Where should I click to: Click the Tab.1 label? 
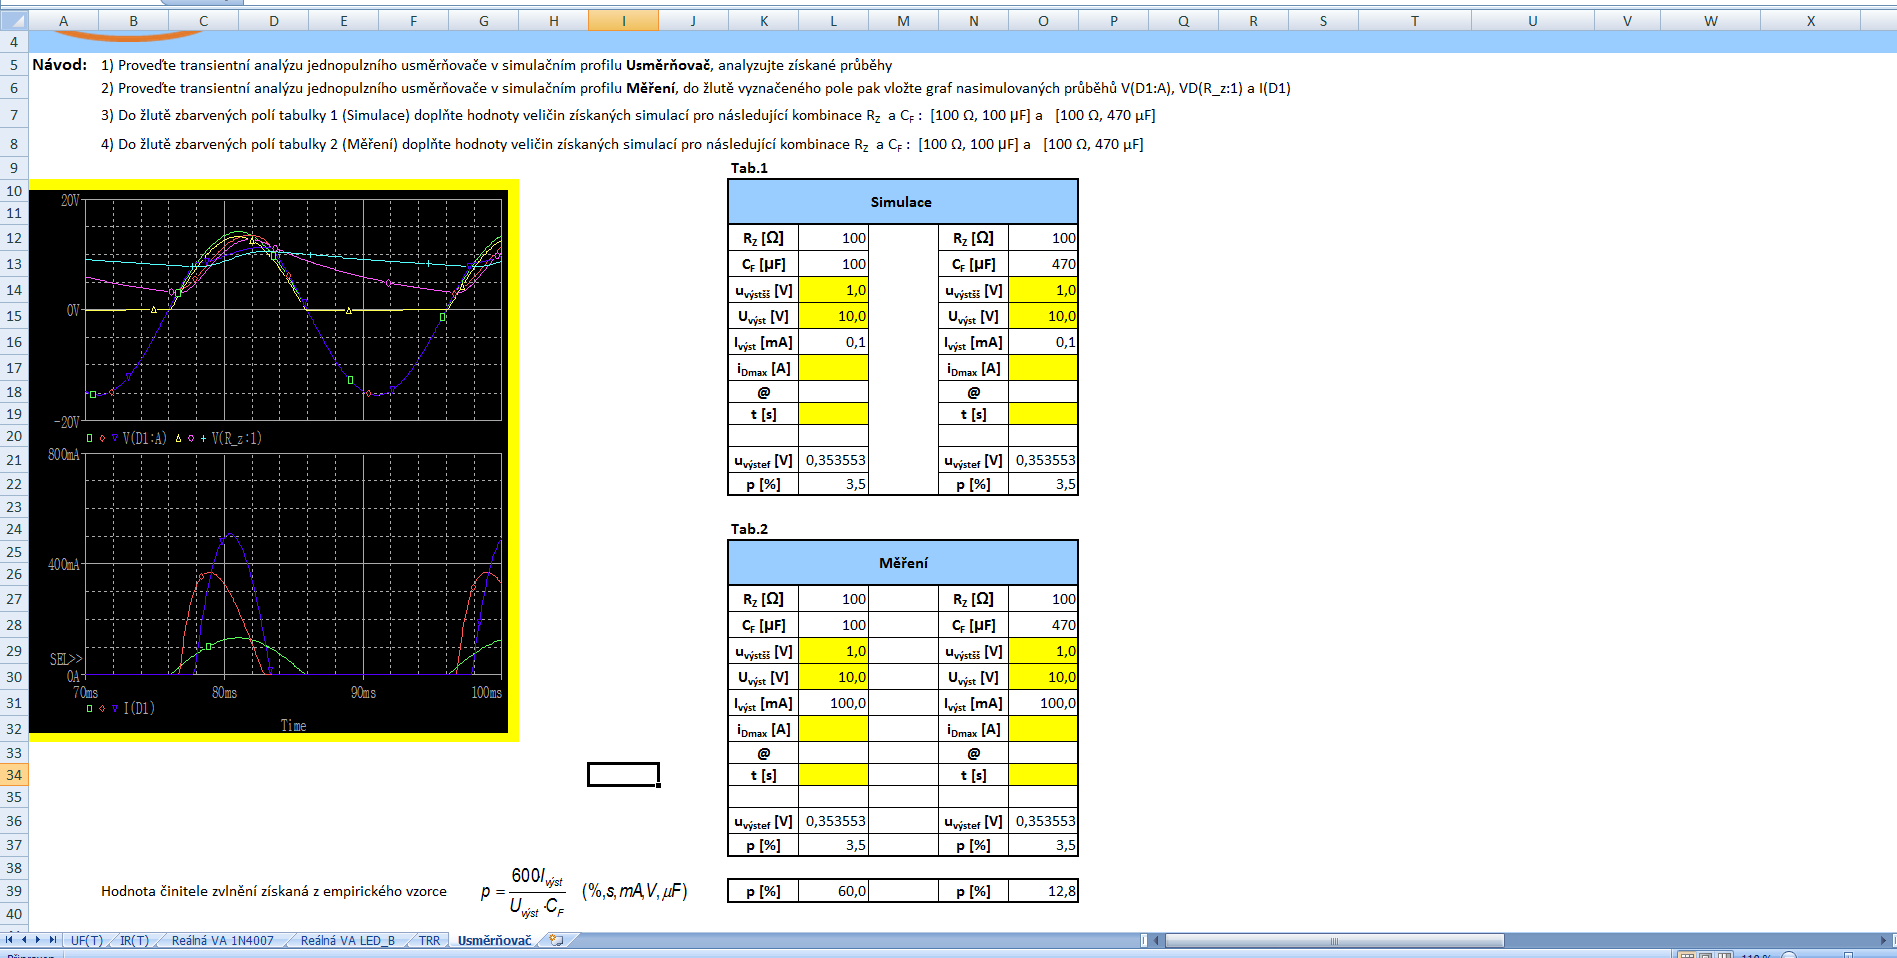pos(749,168)
